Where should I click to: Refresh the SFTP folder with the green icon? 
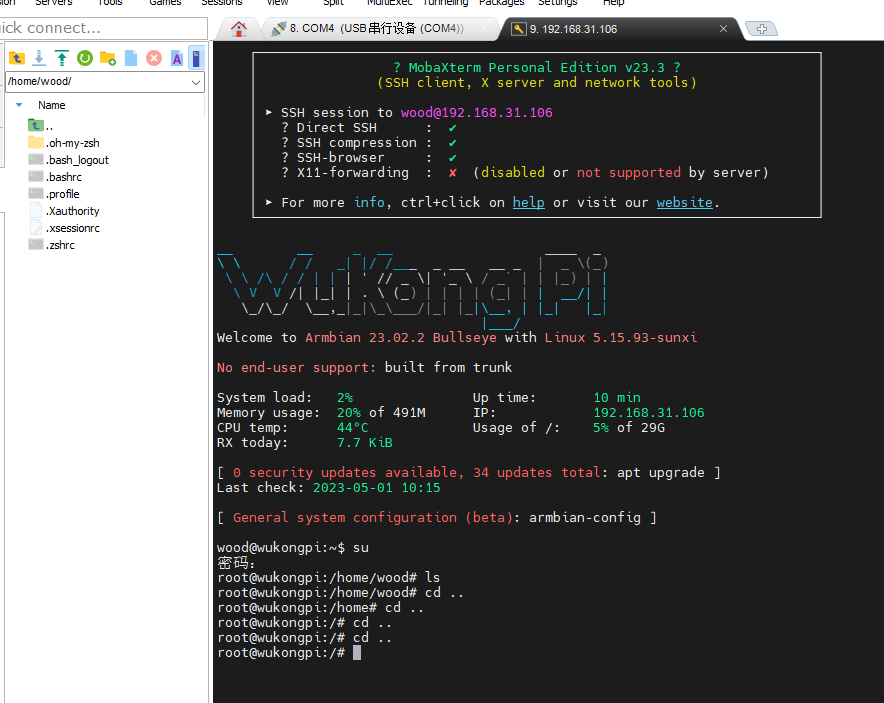(85, 58)
